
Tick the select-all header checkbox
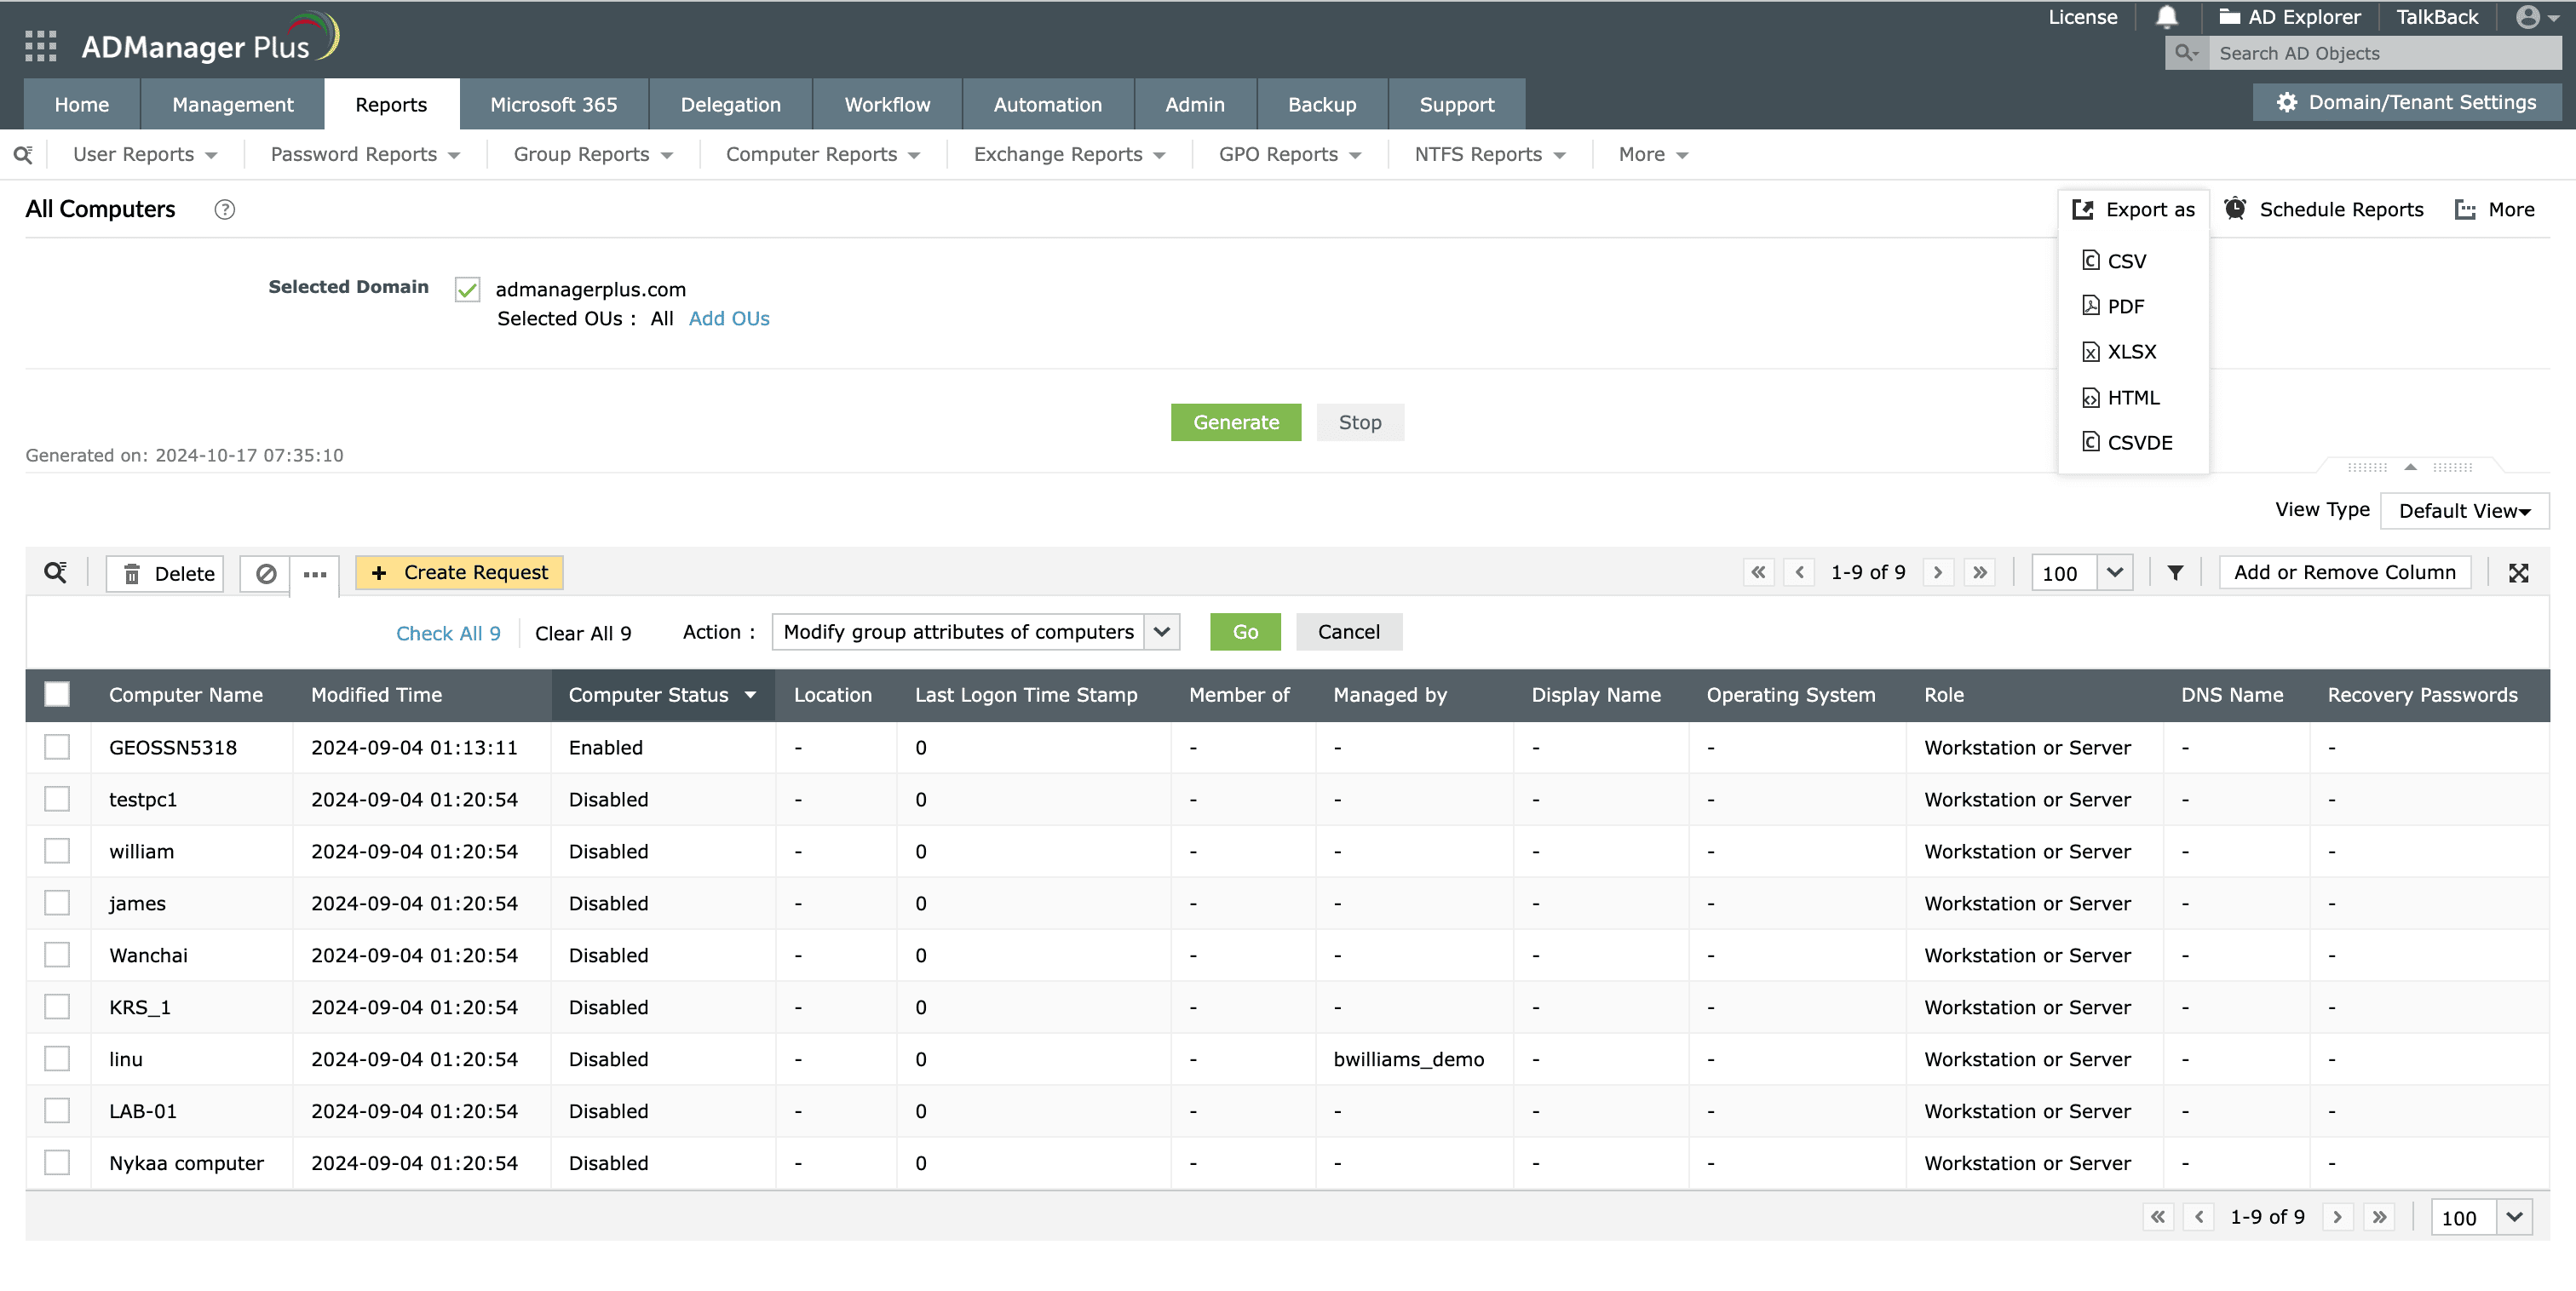point(57,695)
